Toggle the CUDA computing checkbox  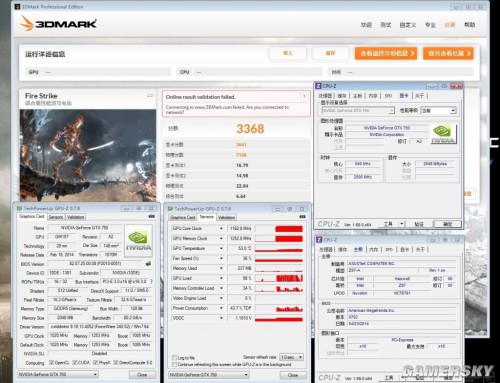click(x=75, y=362)
